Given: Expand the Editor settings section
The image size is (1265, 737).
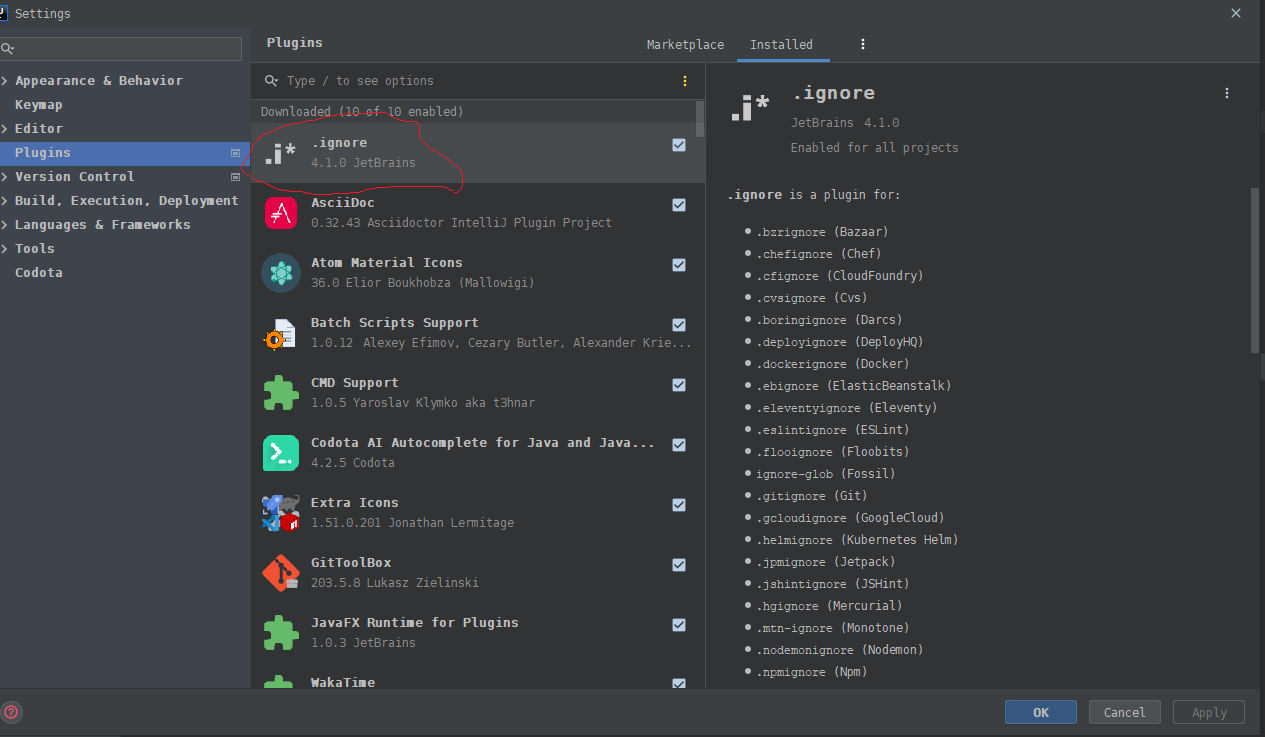Looking at the screenshot, I should 5,129.
